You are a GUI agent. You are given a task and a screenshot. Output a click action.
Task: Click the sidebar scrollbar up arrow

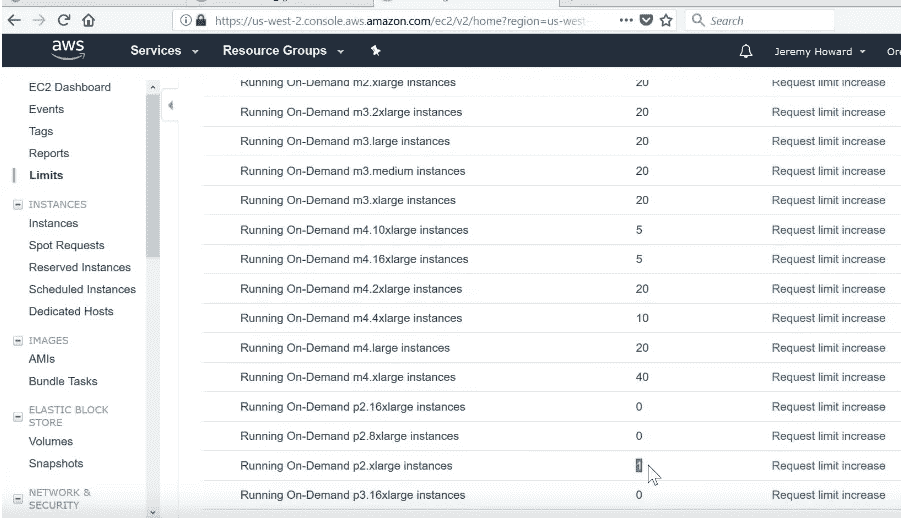tap(152, 87)
